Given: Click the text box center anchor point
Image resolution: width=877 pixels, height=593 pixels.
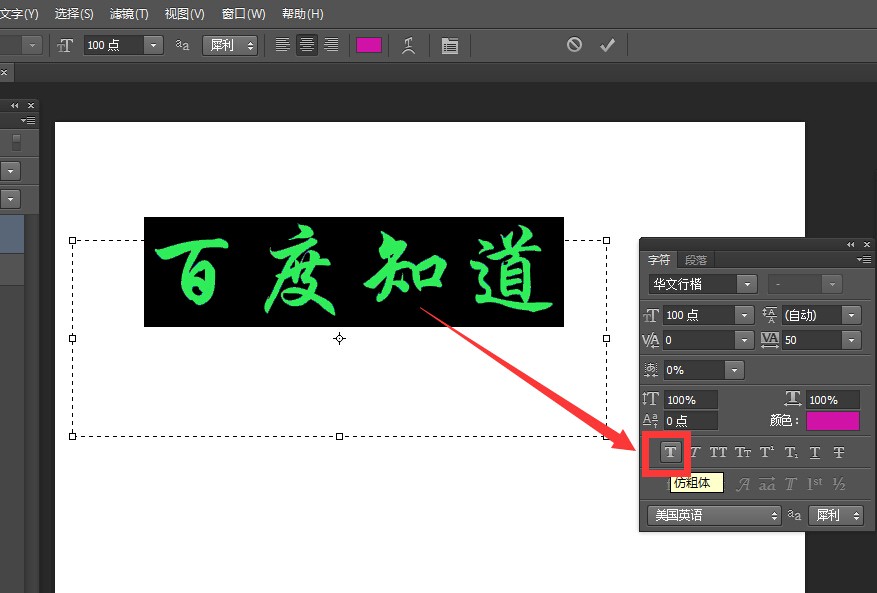Looking at the screenshot, I should pos(340,338).
